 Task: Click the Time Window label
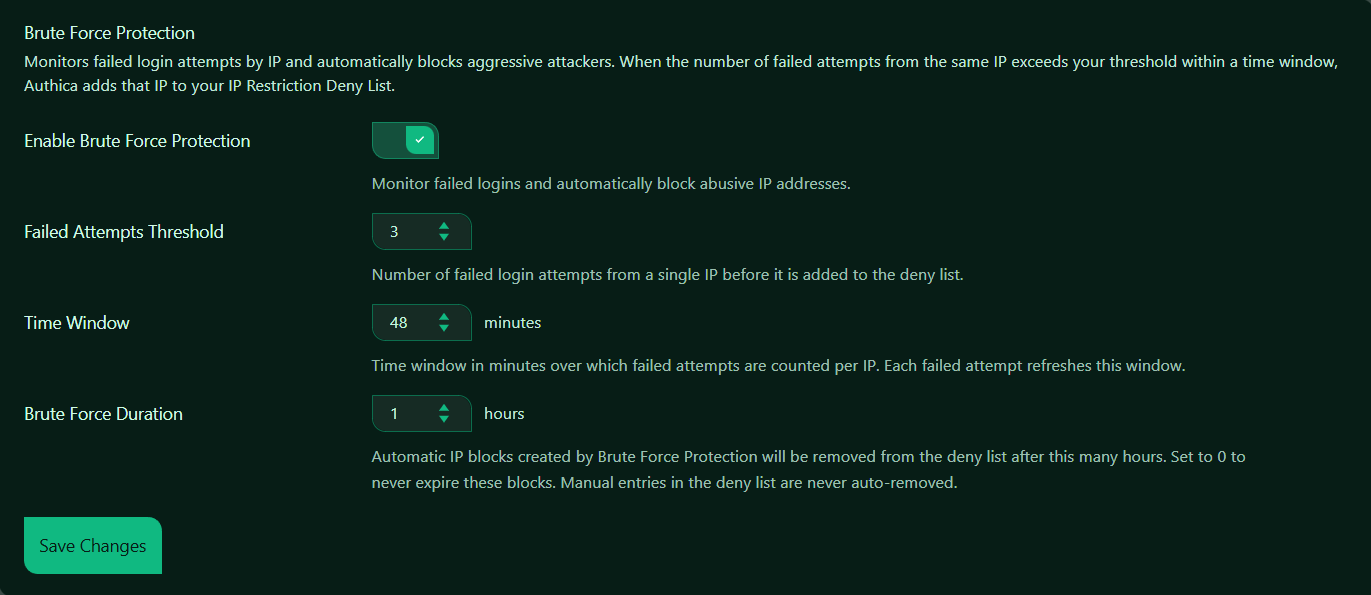[x=77, y=323]
